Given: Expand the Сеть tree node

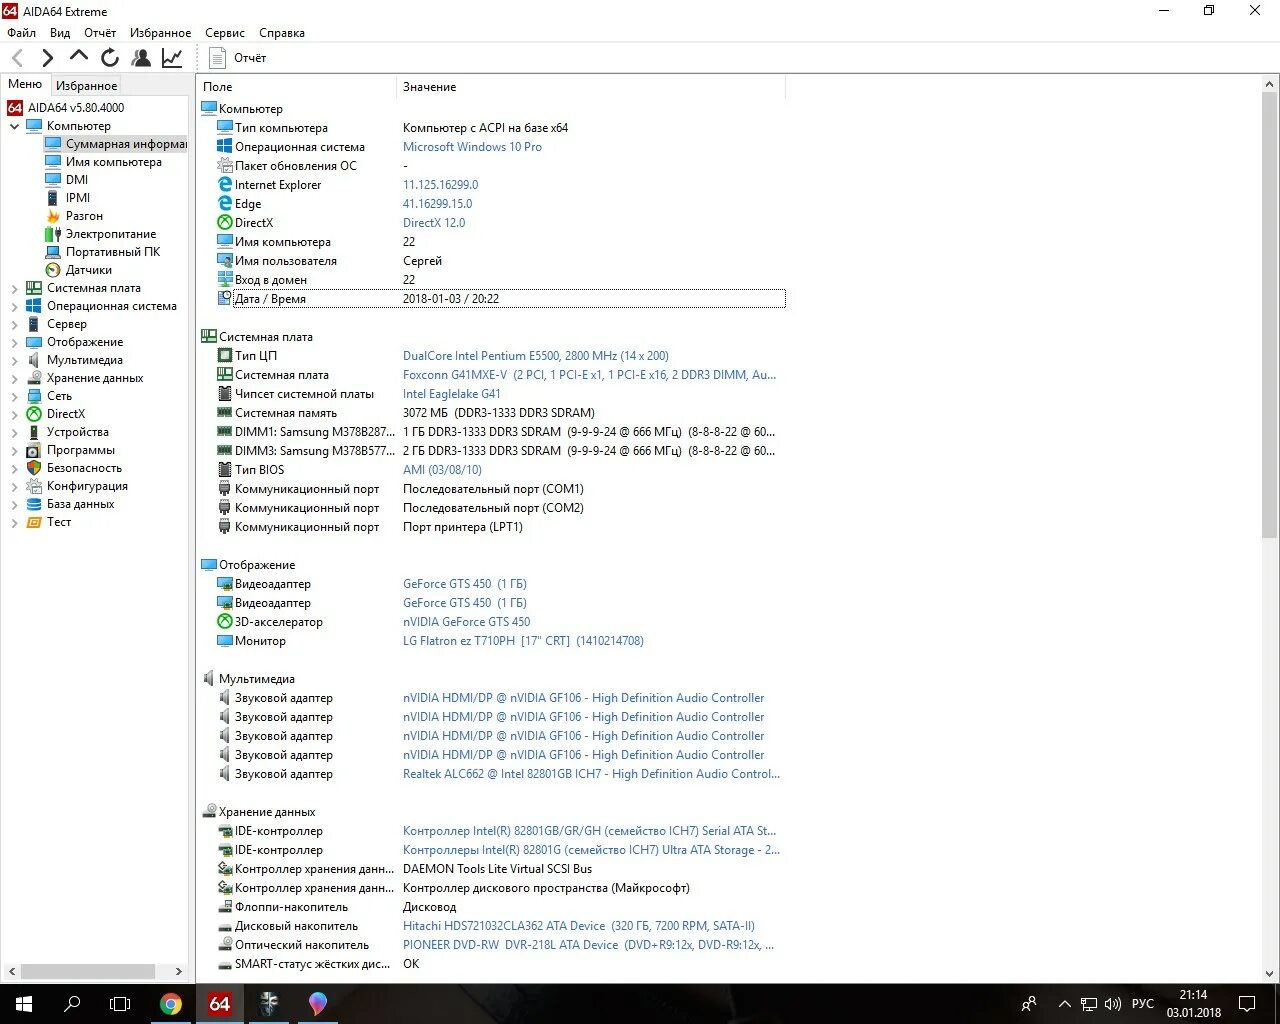Looking at the screenshot, I should click(14, 396).
